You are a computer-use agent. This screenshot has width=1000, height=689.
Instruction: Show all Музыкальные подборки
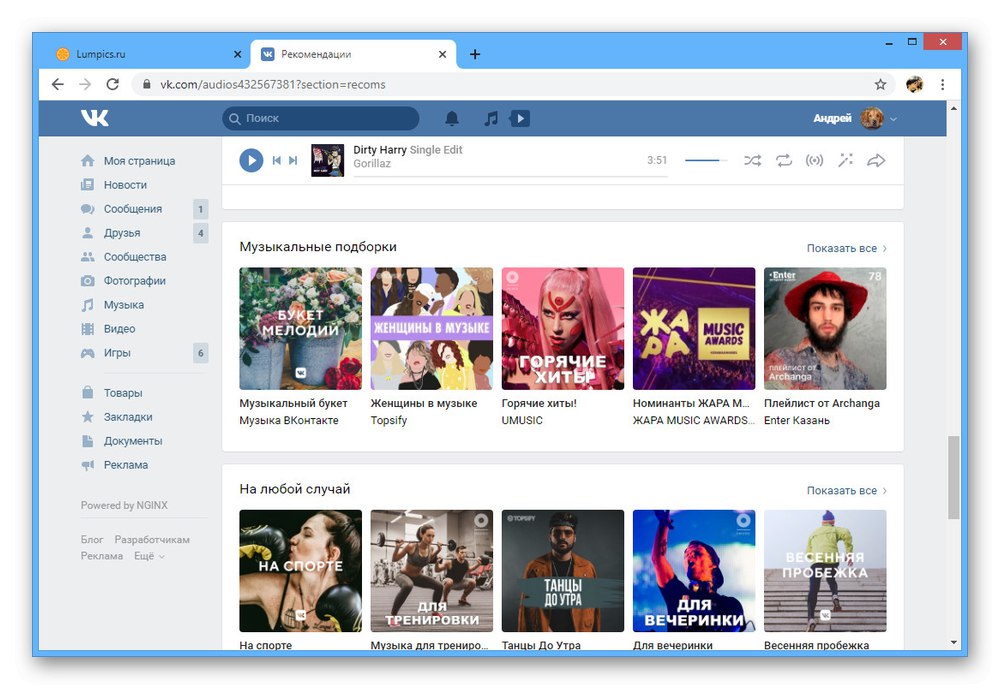point(846,248)
